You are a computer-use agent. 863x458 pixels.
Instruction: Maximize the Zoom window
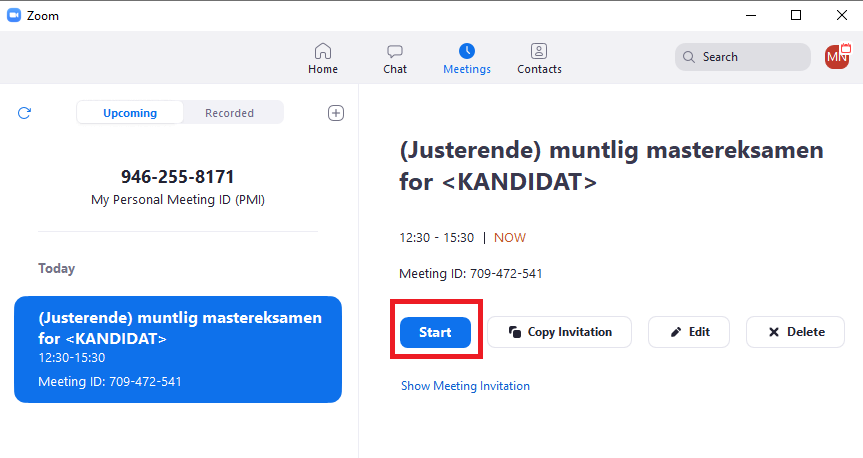tap(796, 14)
